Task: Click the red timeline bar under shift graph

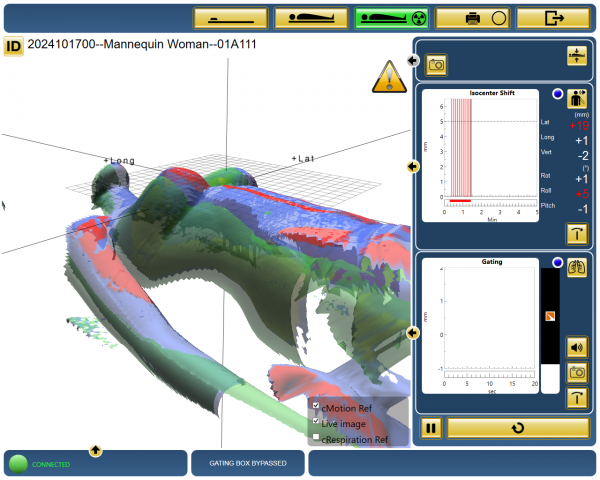Action: 460,201
